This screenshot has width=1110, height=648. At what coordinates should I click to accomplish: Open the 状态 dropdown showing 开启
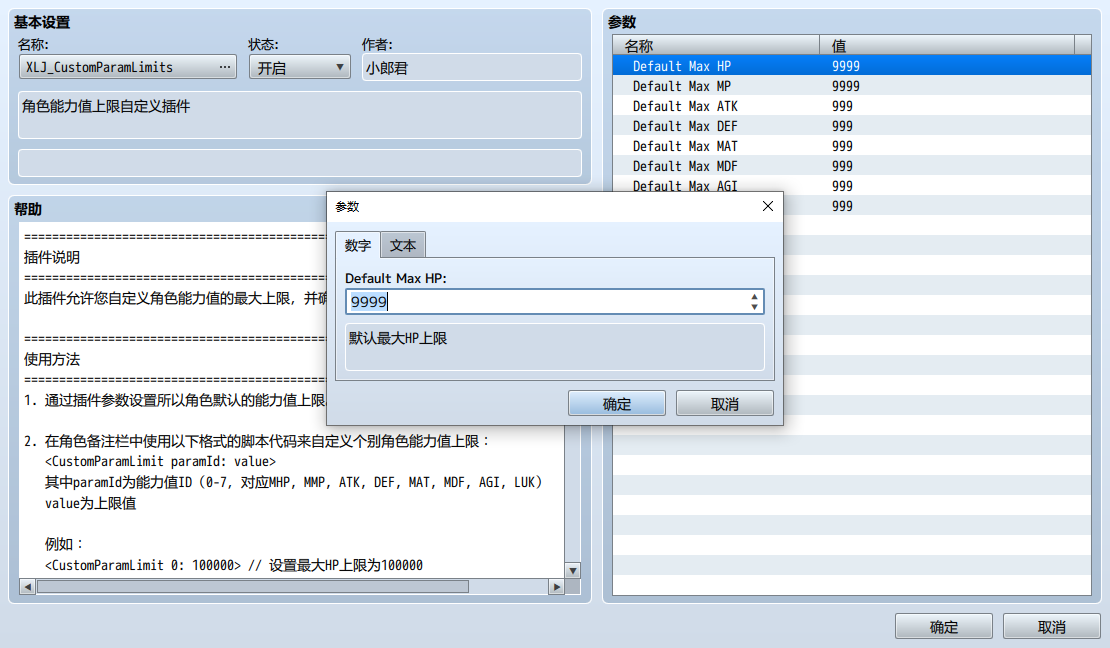(x=299, y=67)
